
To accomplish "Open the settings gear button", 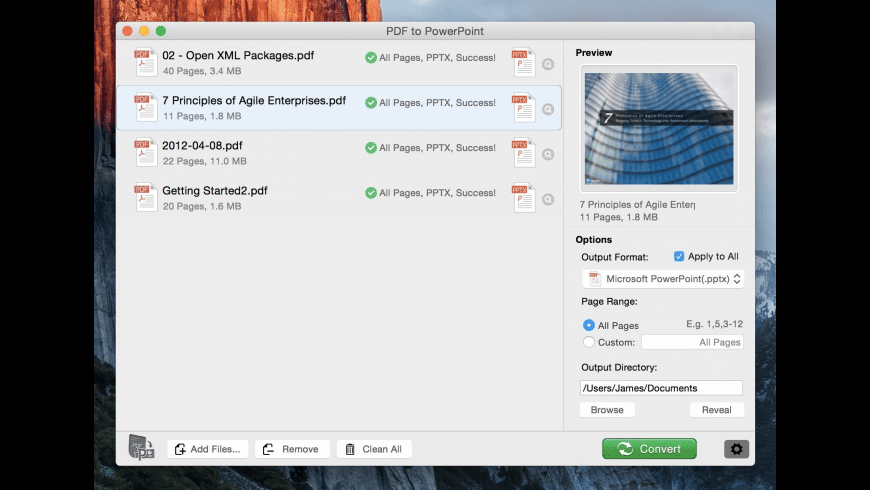I will coord(736,449).
